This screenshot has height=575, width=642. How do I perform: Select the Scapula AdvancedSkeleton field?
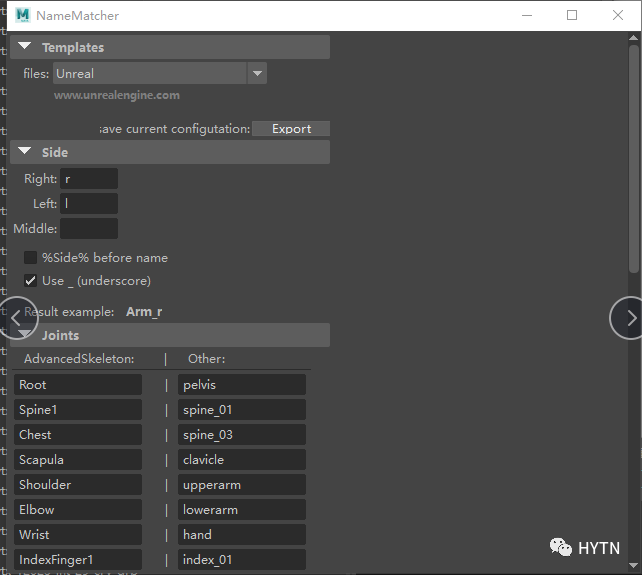pos(78,460)
